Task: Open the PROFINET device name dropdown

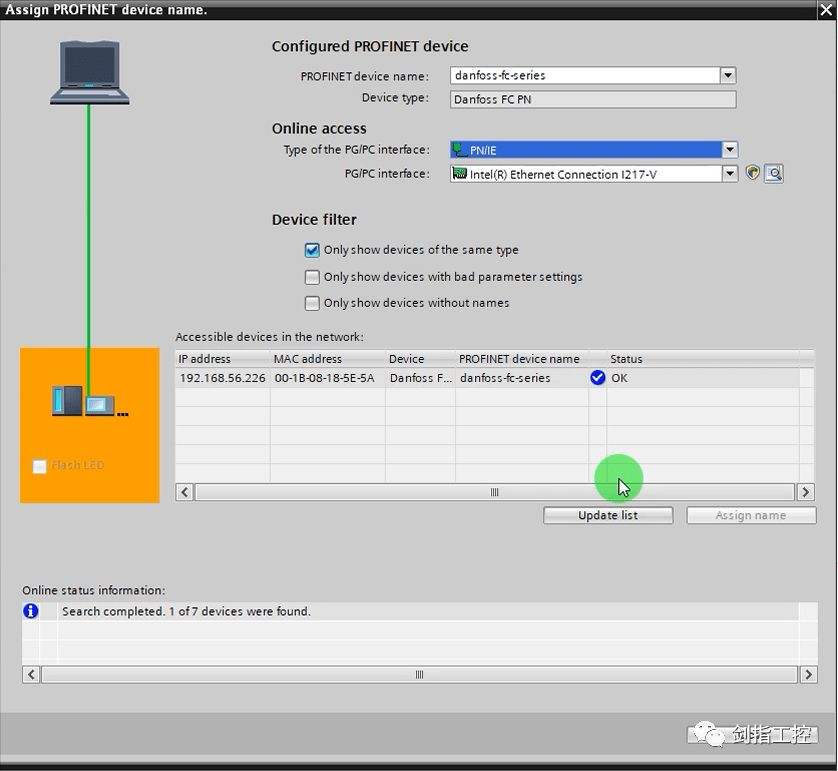Action: click(x=728, y=76)
